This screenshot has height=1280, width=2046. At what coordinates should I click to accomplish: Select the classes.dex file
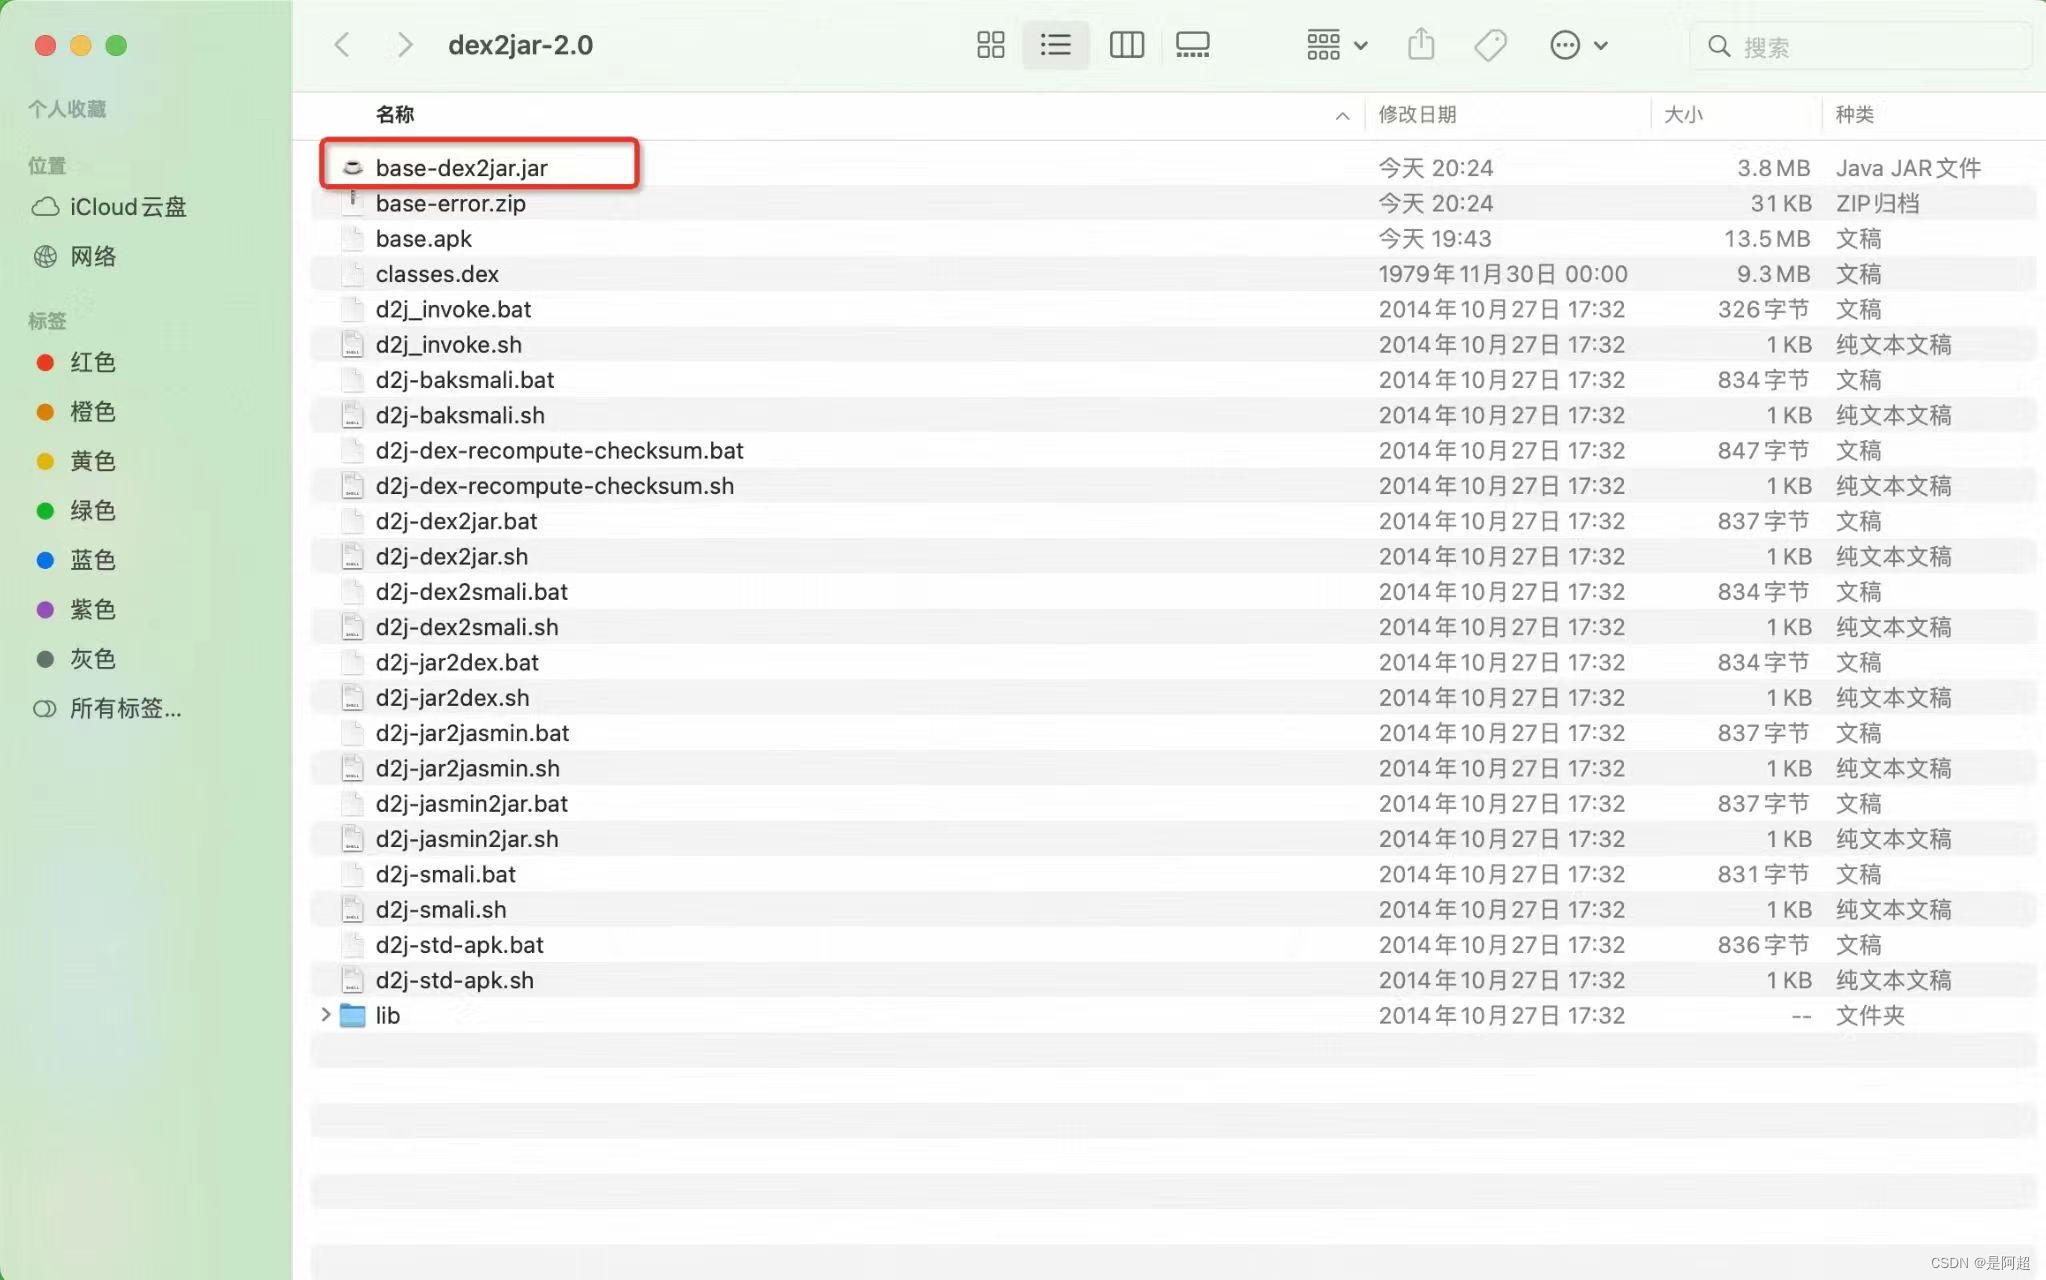(437, 274)
